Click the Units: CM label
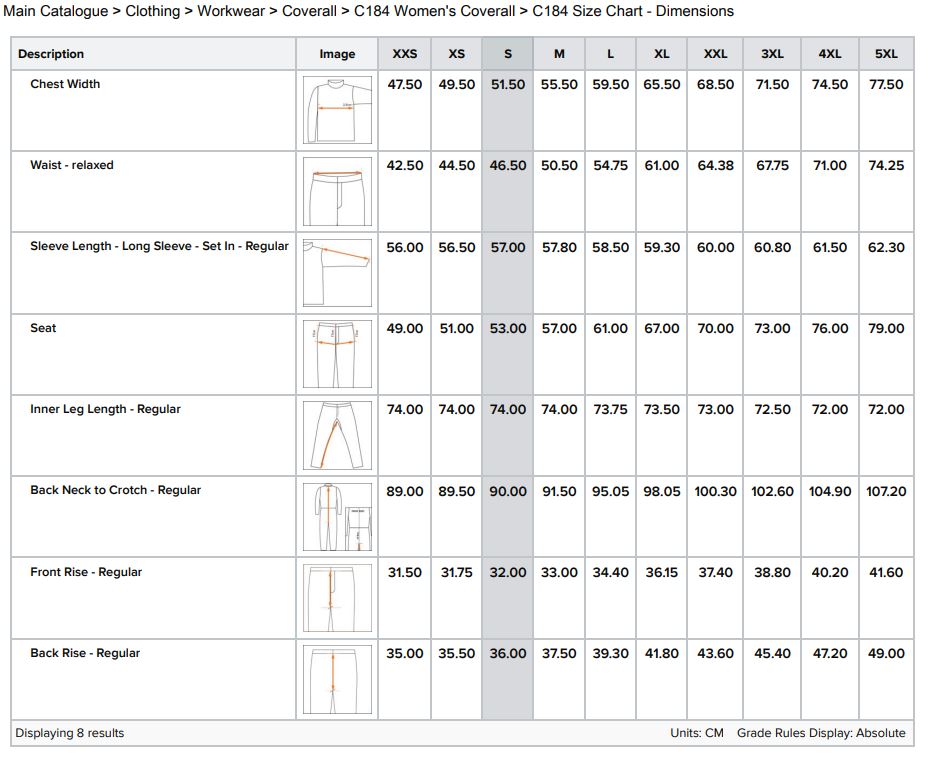Screen dimensions: 931x760 tap(697, 733)
